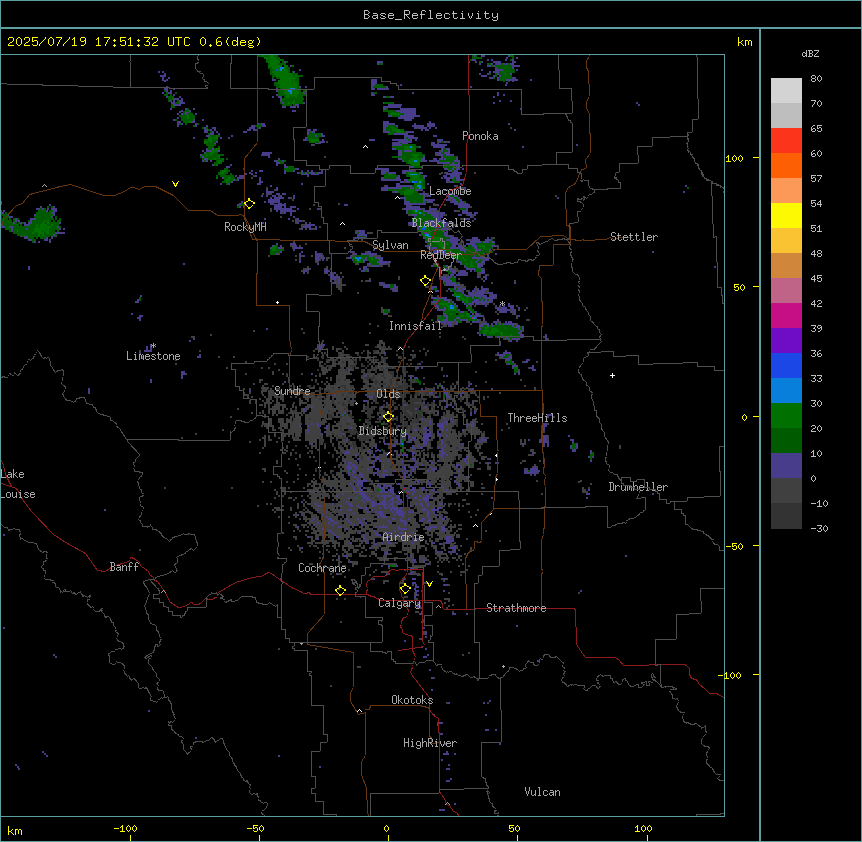The height and width of the screenshot is (842, 862).
Task: Select the Lacombe city label
Action: point(450,191)
